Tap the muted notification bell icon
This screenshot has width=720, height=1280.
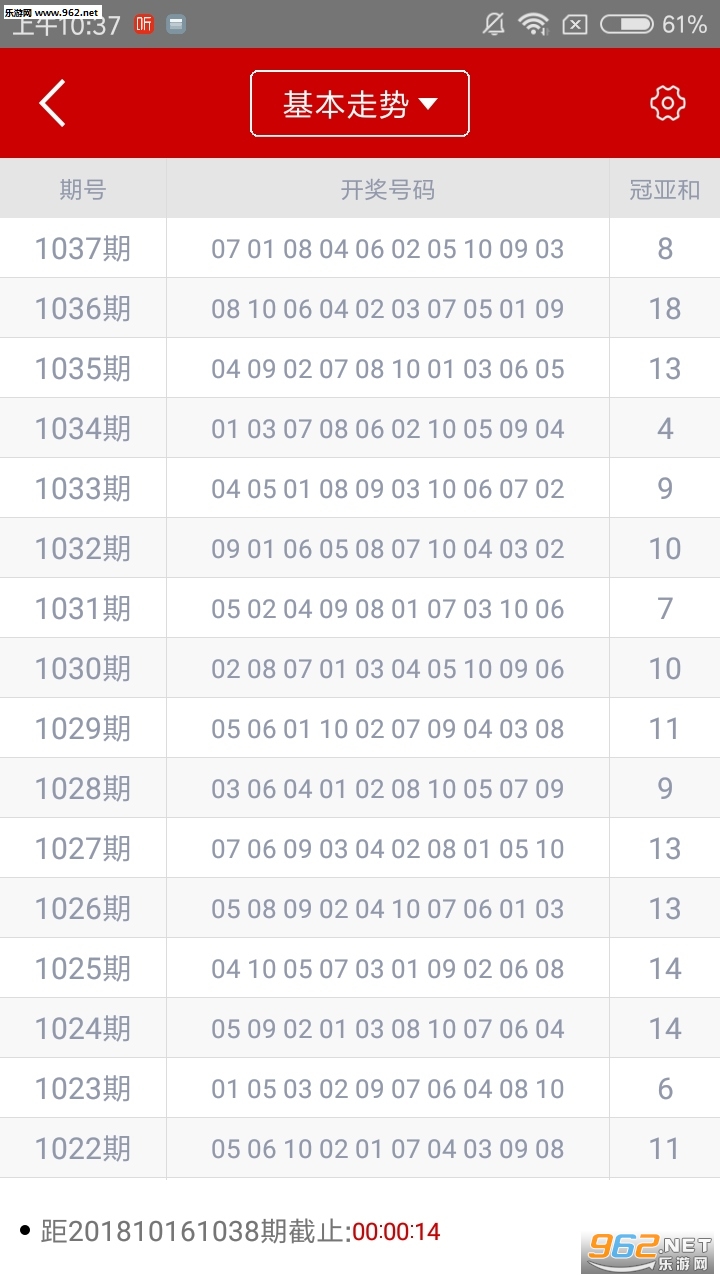point(494,24)
